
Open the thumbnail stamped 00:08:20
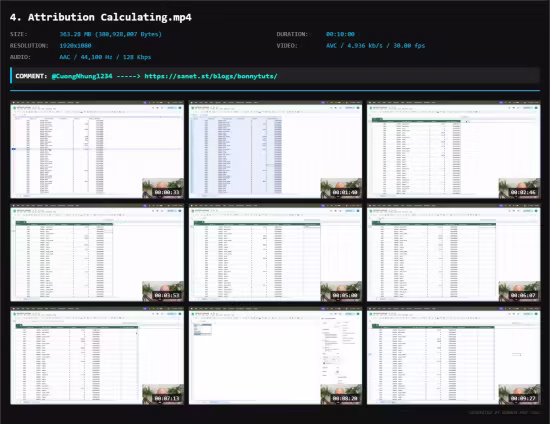275,356
